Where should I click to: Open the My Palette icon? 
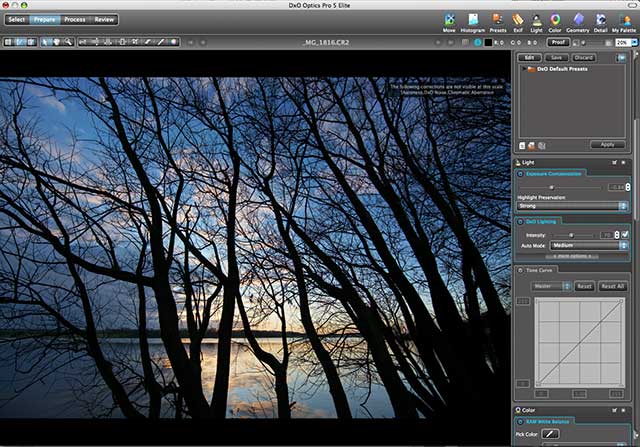point(624,22)
